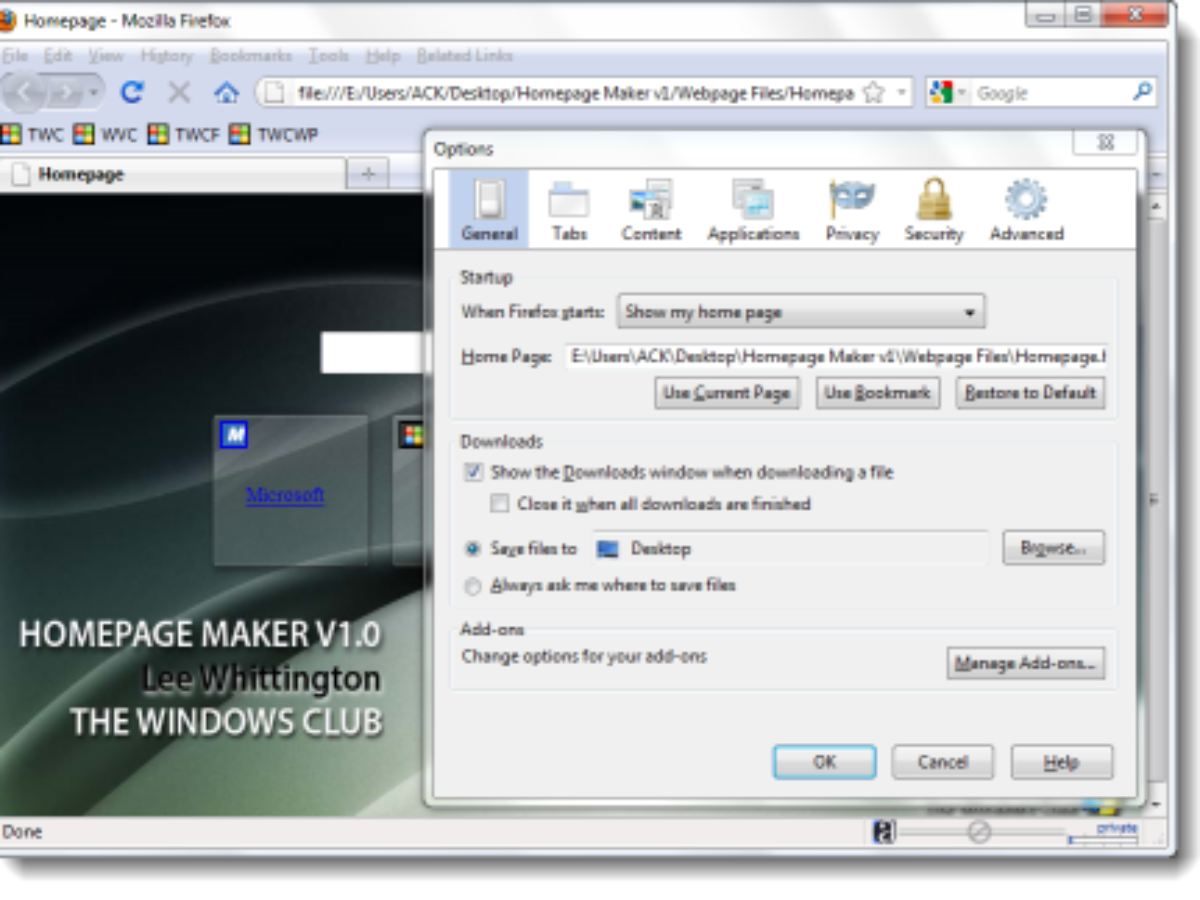This screenshot has height=900, width=1200.
Task: Click the status bar zoom slider
Action: click(980, 832)
